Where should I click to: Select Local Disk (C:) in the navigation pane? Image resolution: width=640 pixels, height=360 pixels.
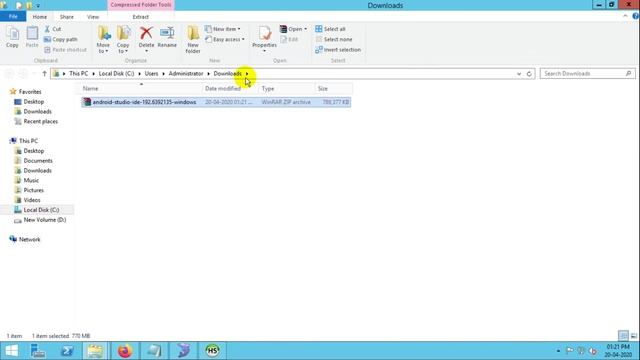click(41, 210)
